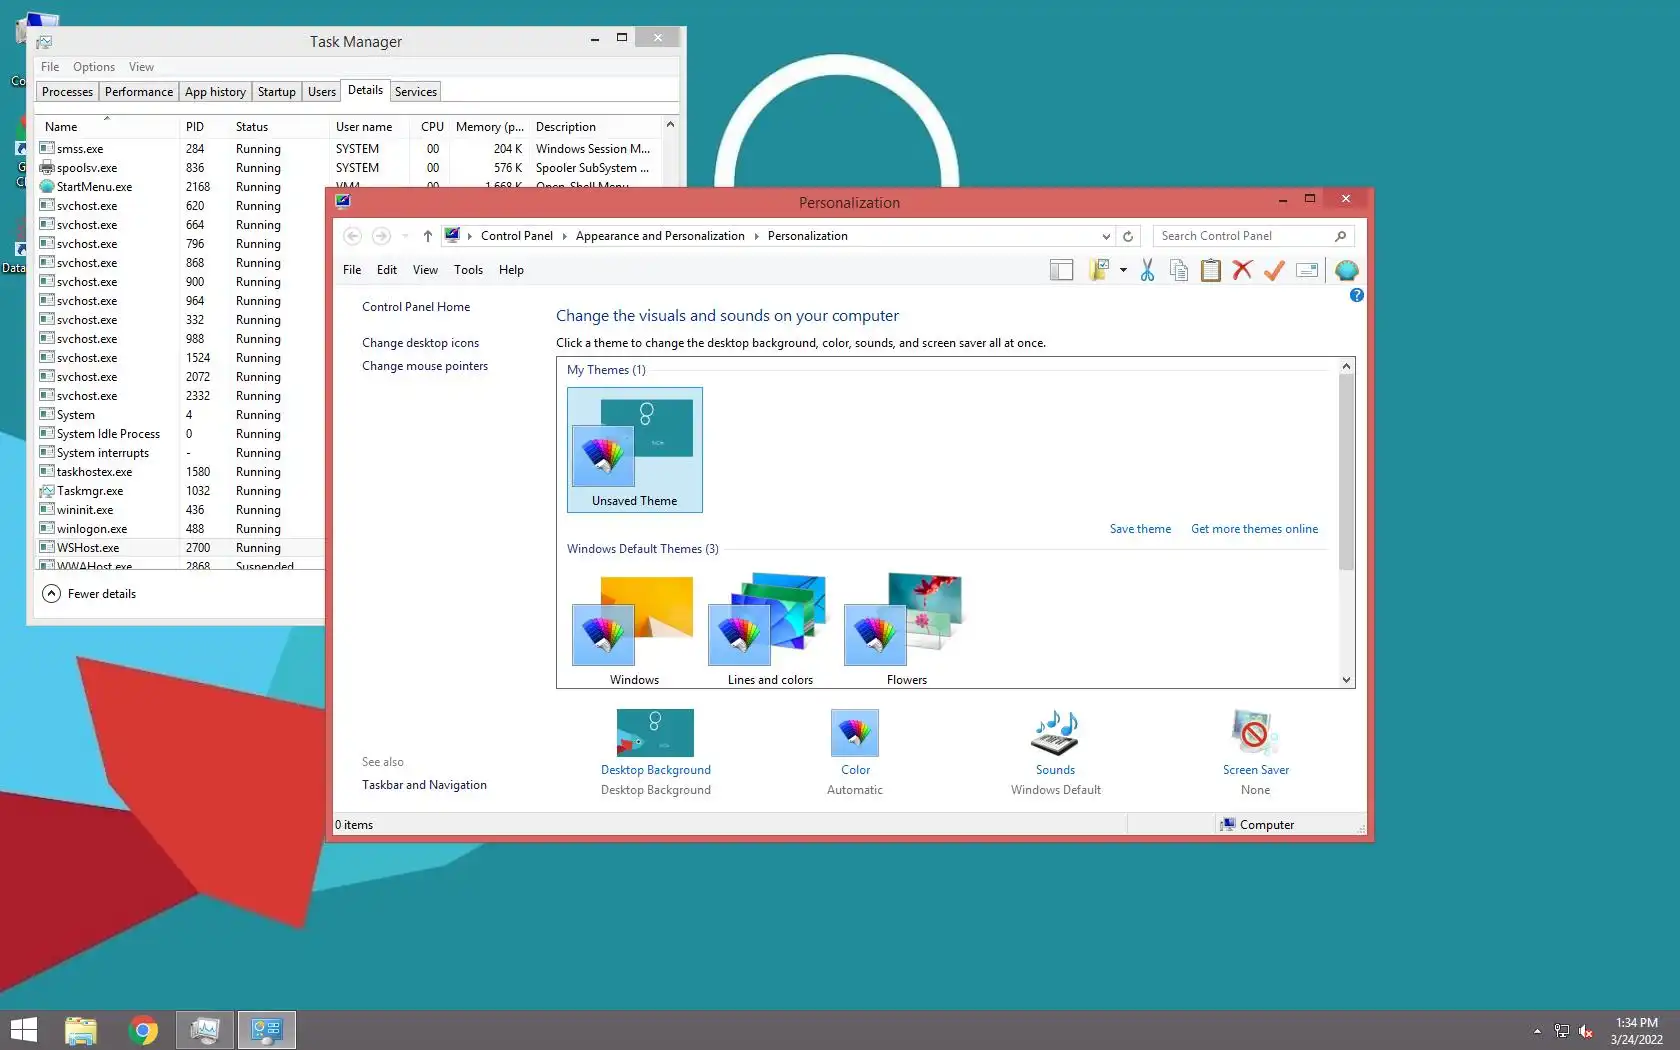Select the Windows default theme
This screenshot has height=1050, width=1680.
click(634, 629)
